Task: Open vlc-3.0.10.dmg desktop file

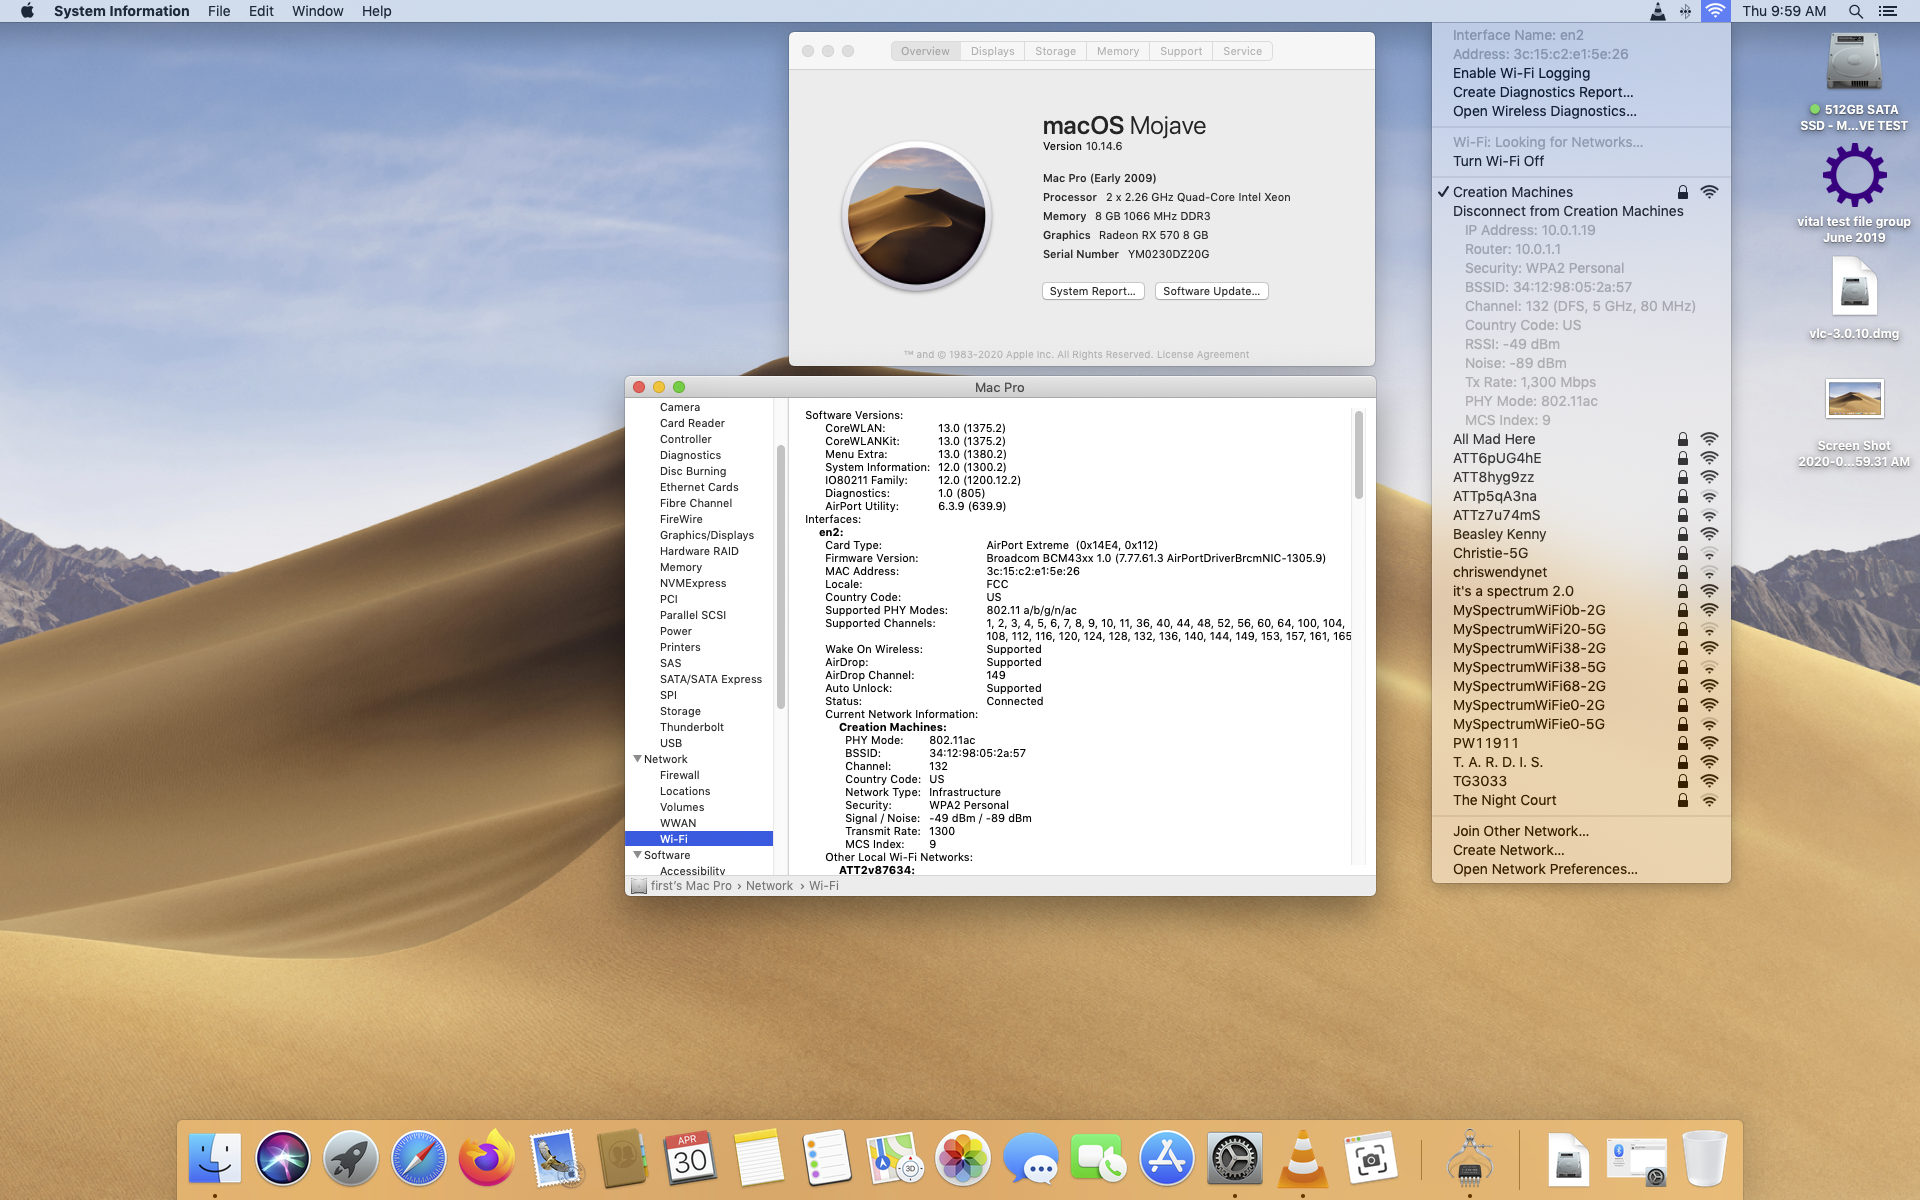Action: pos(1854,290)
